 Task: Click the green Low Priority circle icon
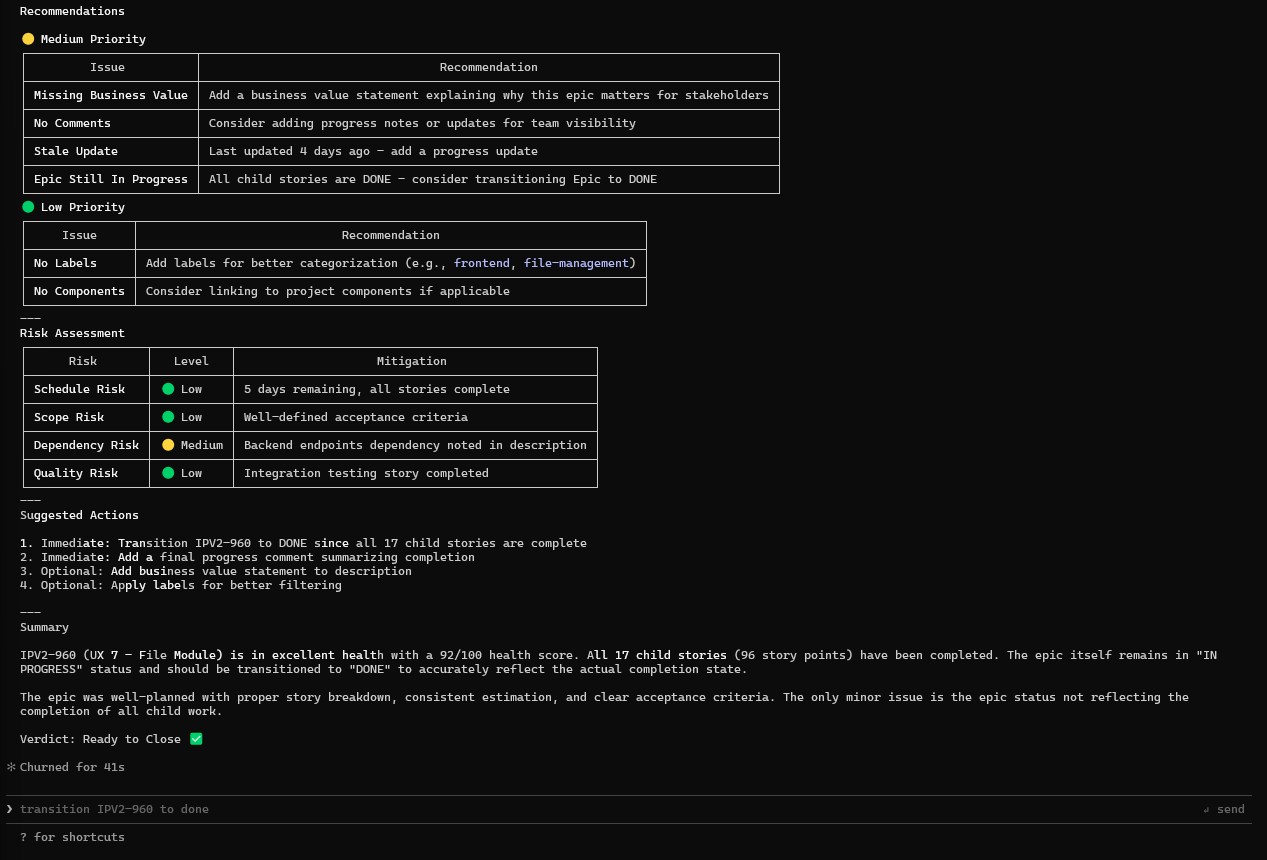click(x=28, y=206)
